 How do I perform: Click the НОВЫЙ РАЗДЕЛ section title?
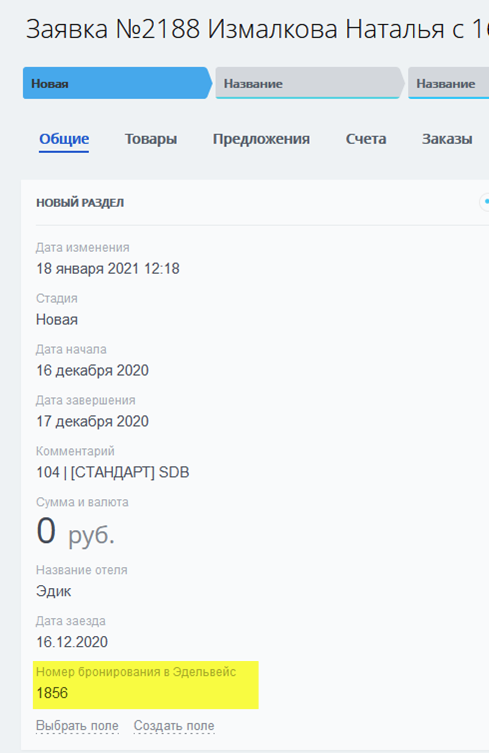pos(80,203)
